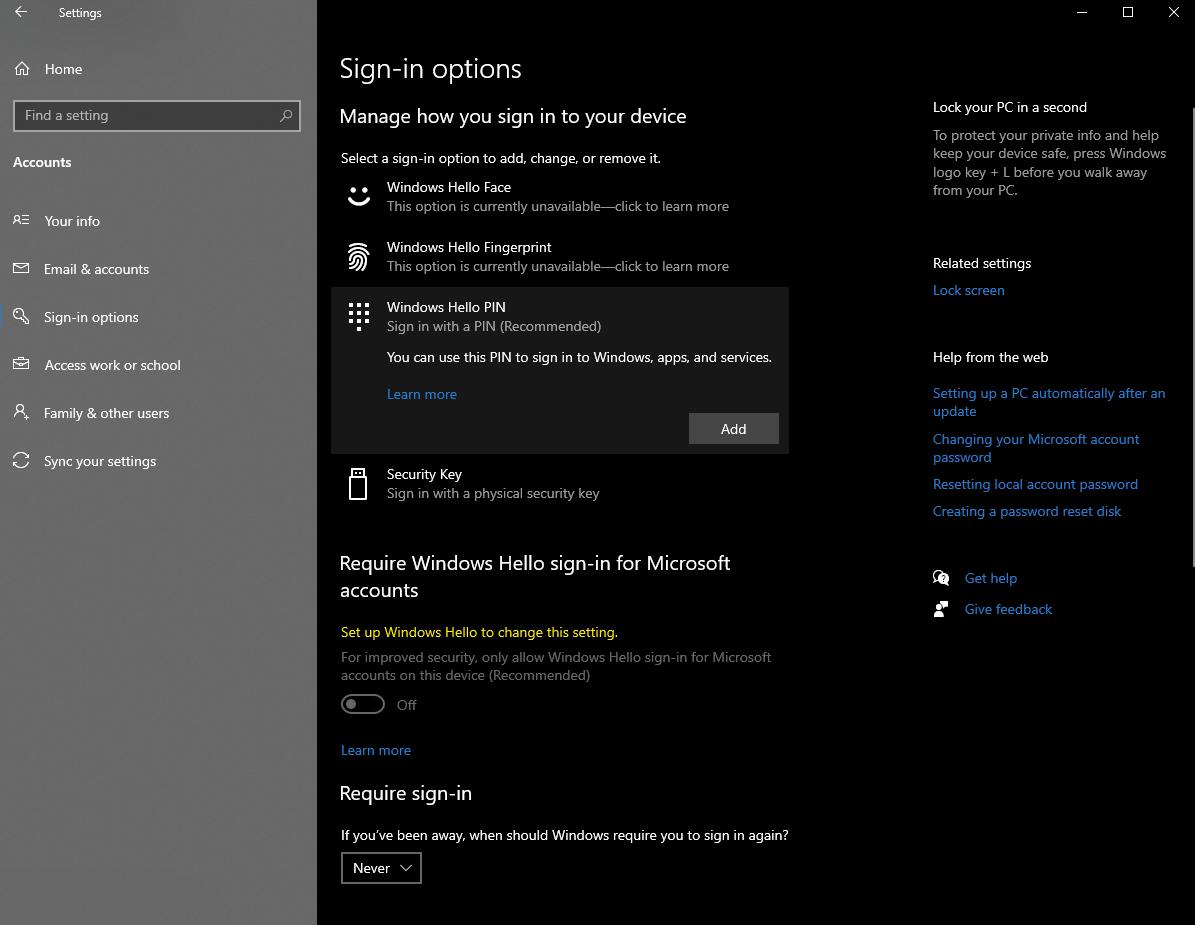Open Your info in the sidebar
This screenshot has height=925, width=1195.
coord(72,221)
